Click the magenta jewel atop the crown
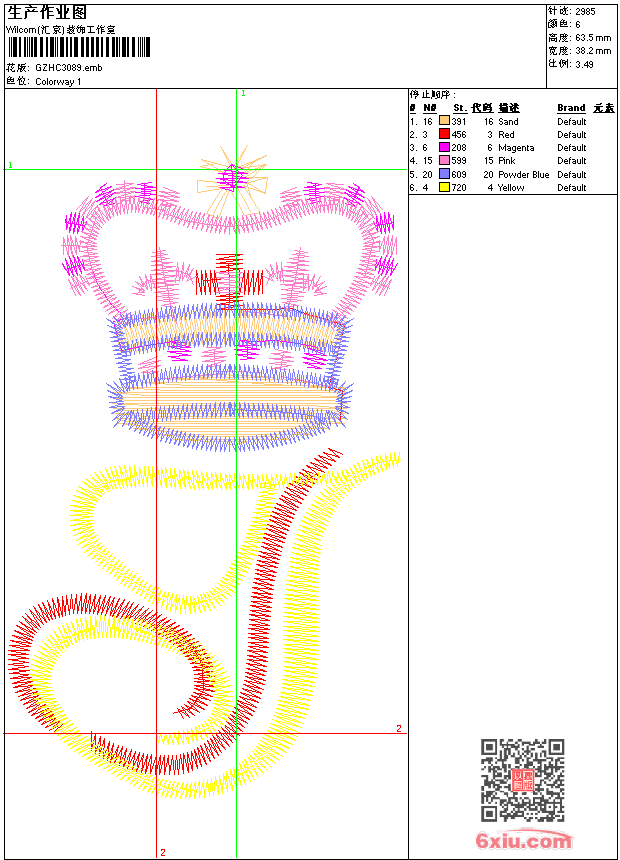This screenshot has height=860, width=620. [232, 179]
